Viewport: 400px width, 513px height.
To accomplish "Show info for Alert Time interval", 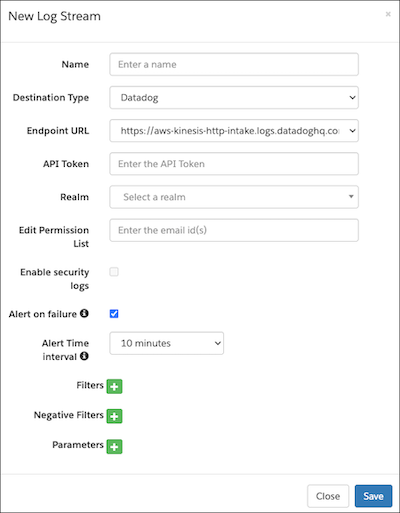I will tap(84, 356).
